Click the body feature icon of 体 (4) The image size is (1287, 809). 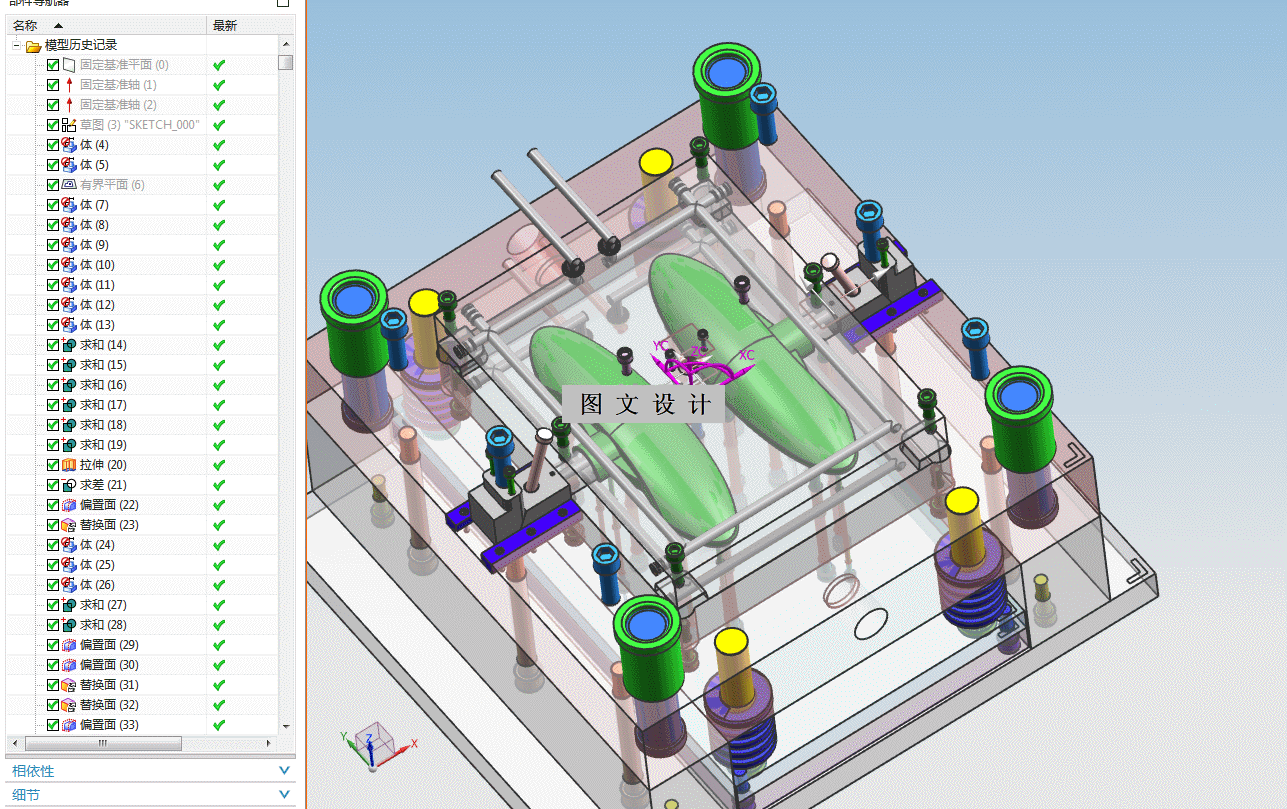click(69, 145)
